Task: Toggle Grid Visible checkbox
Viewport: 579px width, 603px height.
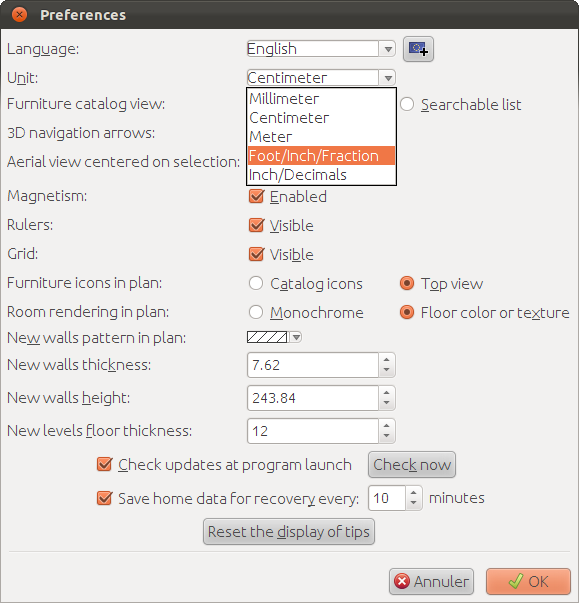Action: pyautogui.click(x=256, y=254)
